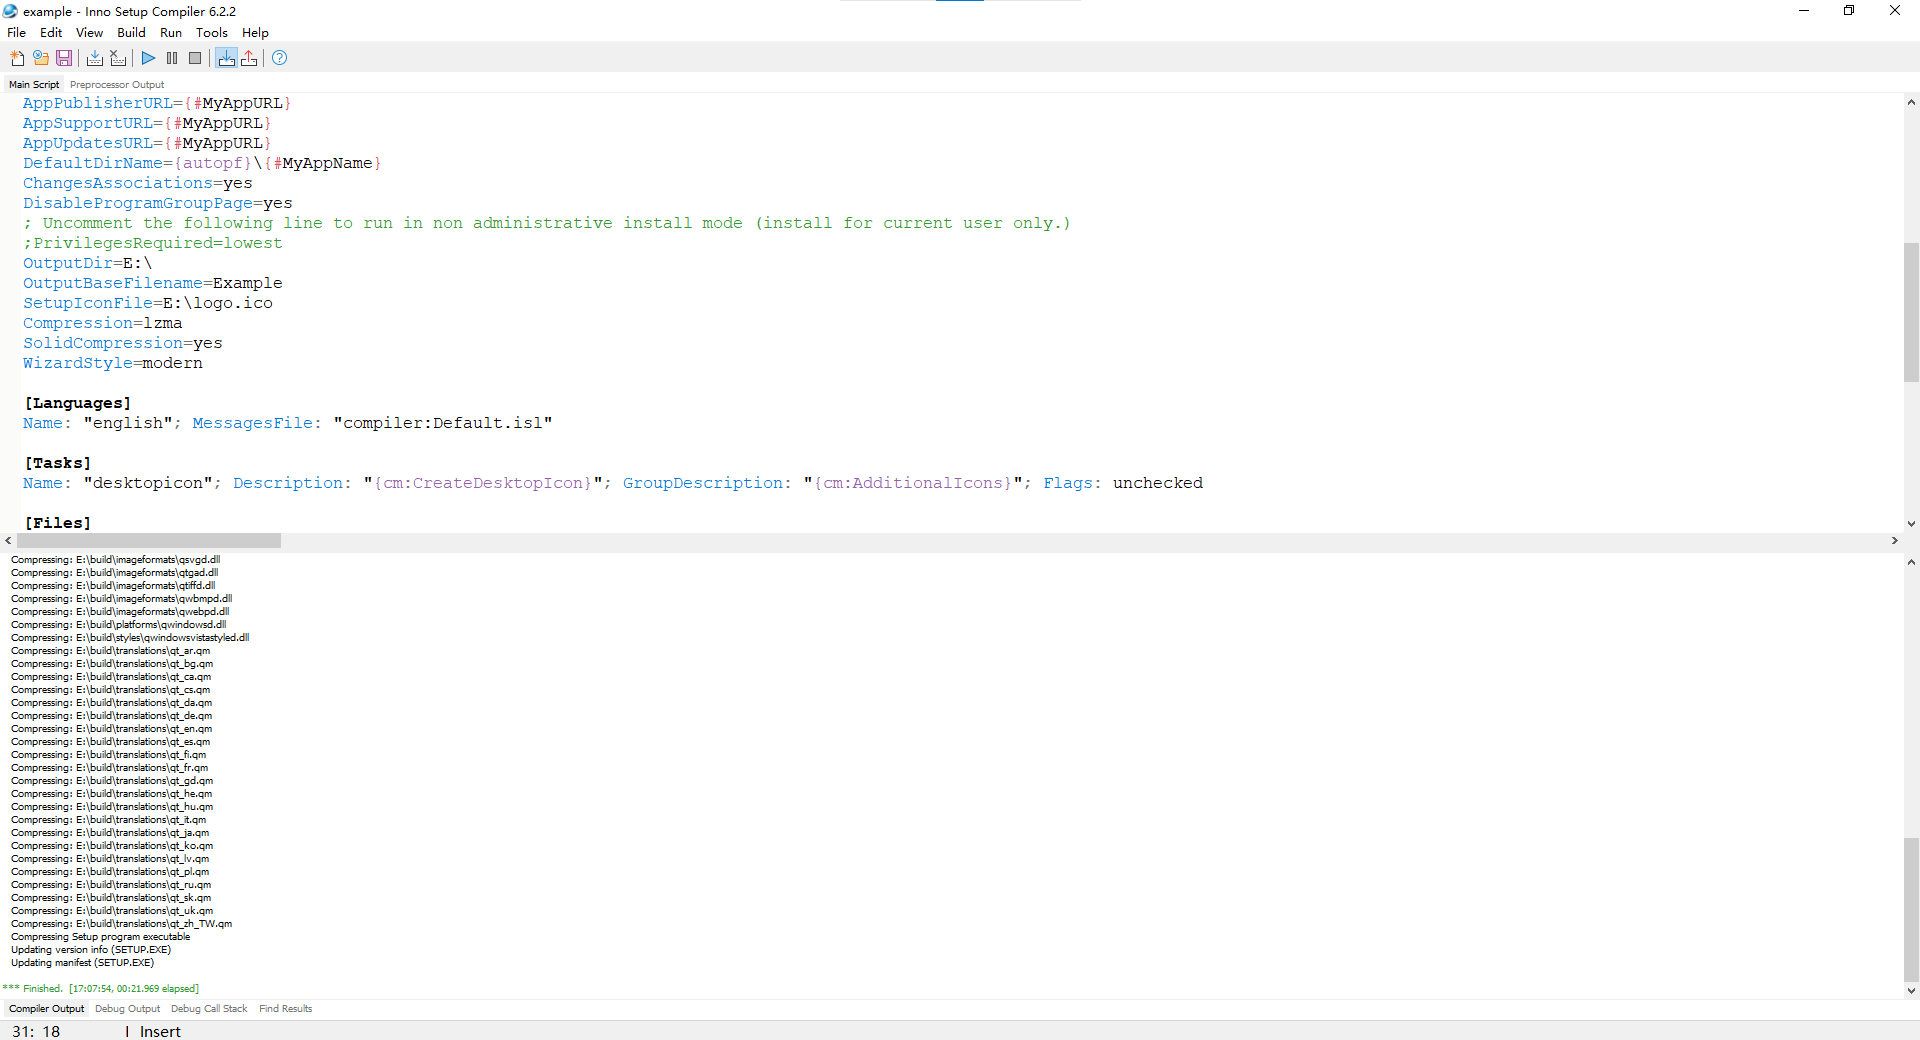This screenshot has height=1040, width=1920.
Task: Click the Open file folder icon
Action: tap(40, 58)
